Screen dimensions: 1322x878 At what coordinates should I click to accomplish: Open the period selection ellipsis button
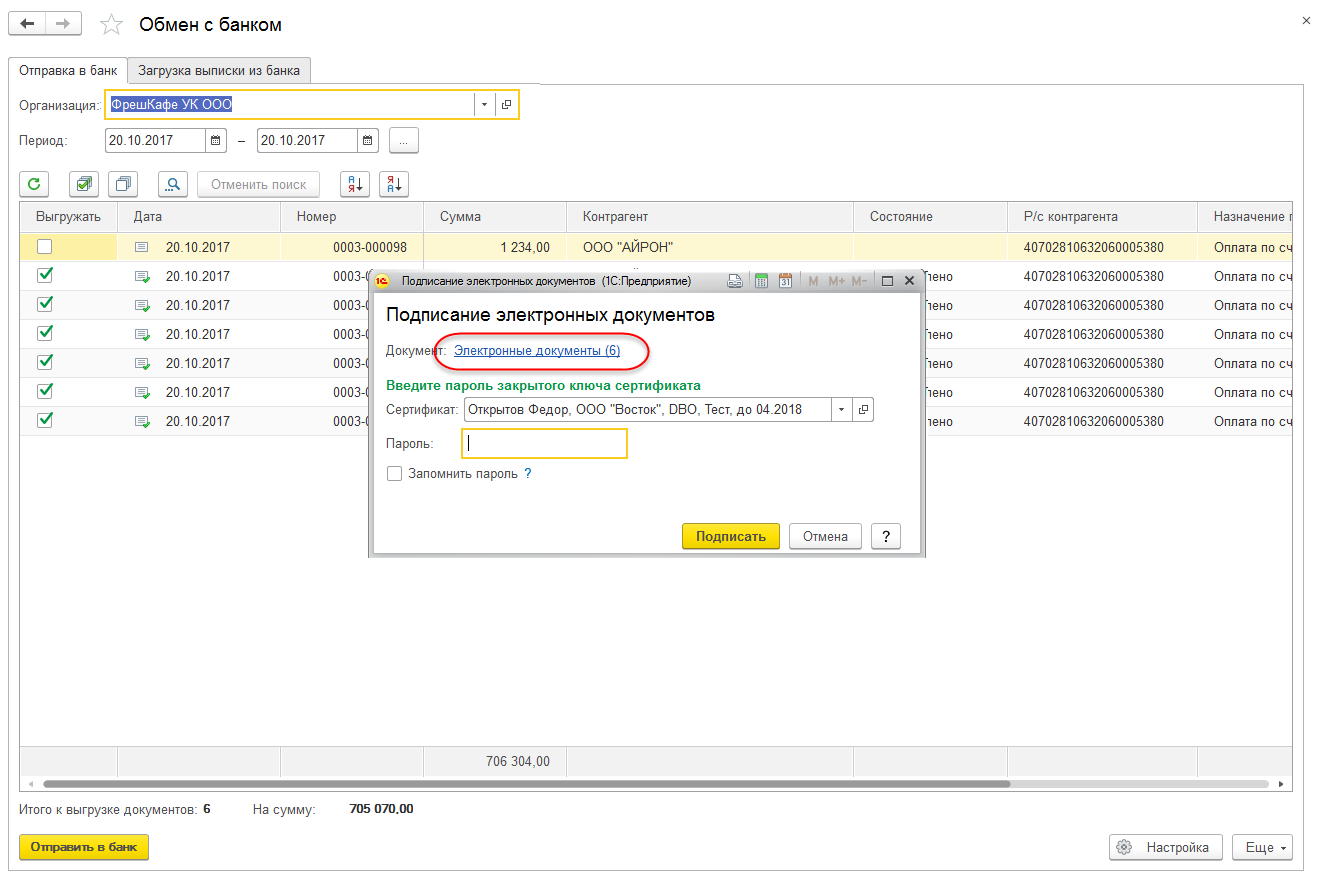point(404,141)
